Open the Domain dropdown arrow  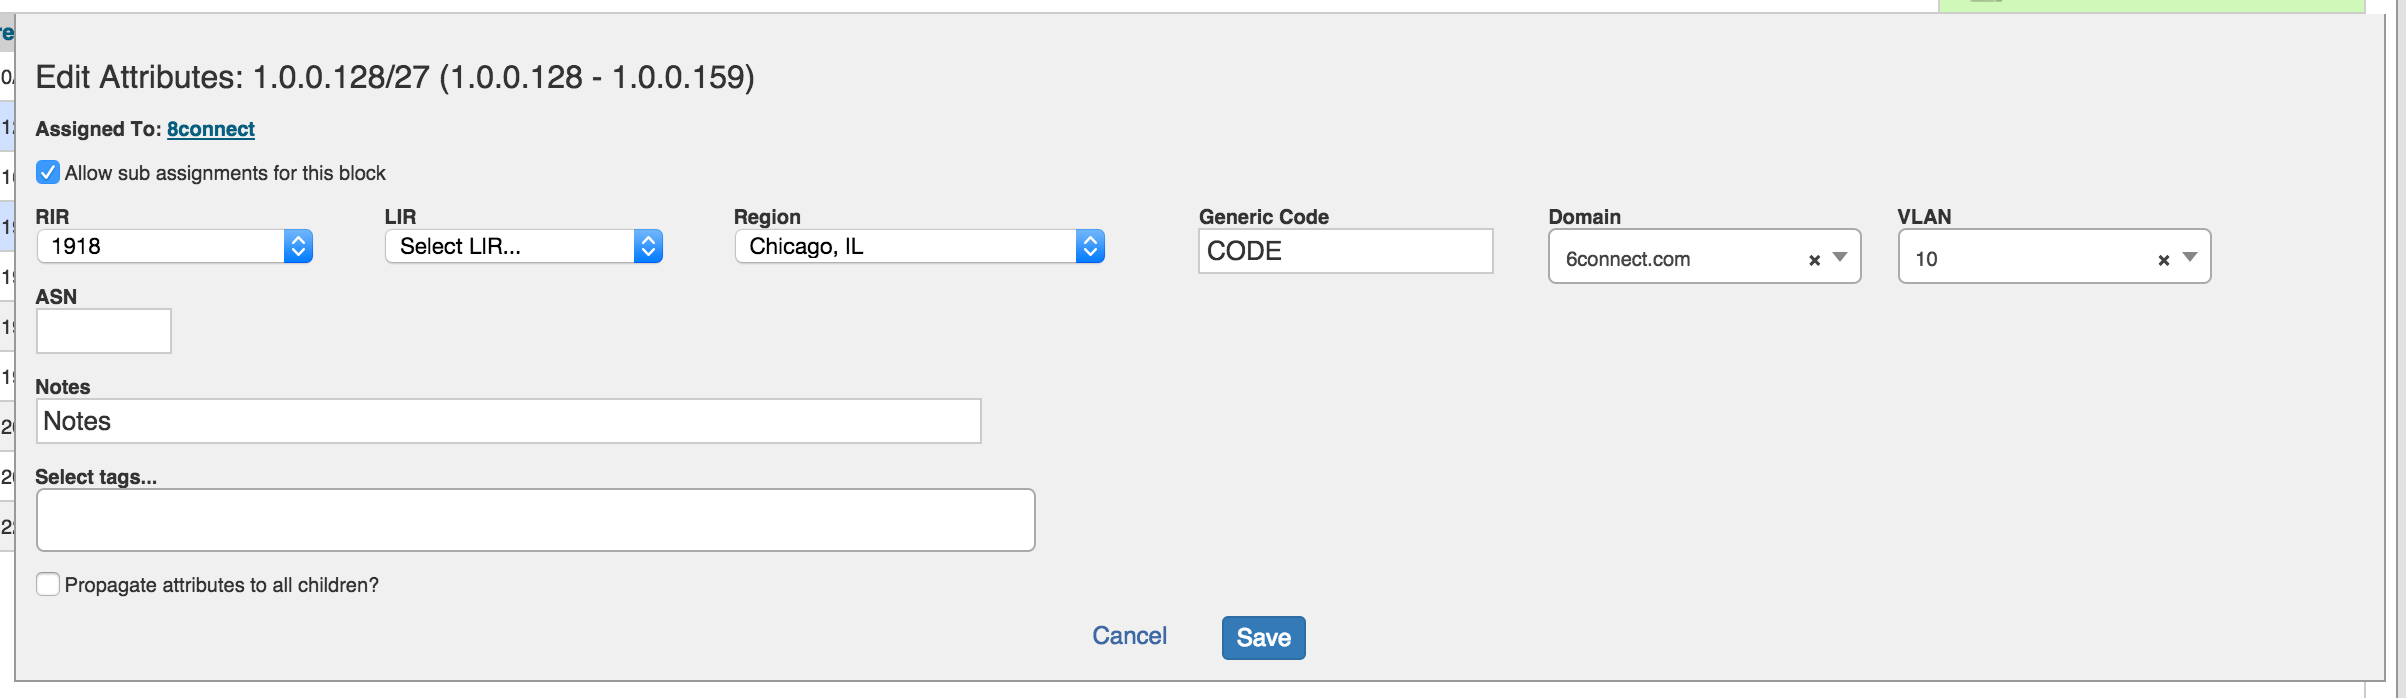coord(1840,258)
